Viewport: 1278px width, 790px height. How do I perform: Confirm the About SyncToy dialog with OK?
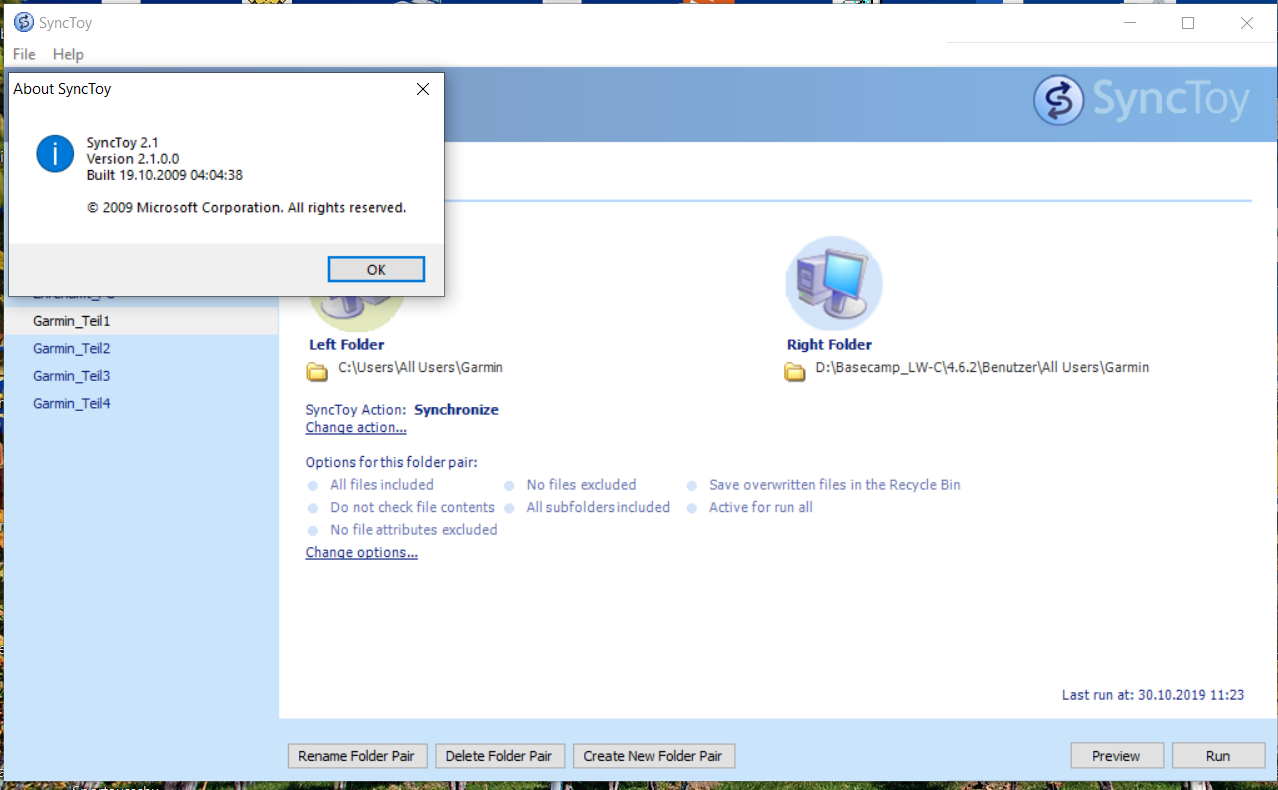tap(376, 269)
